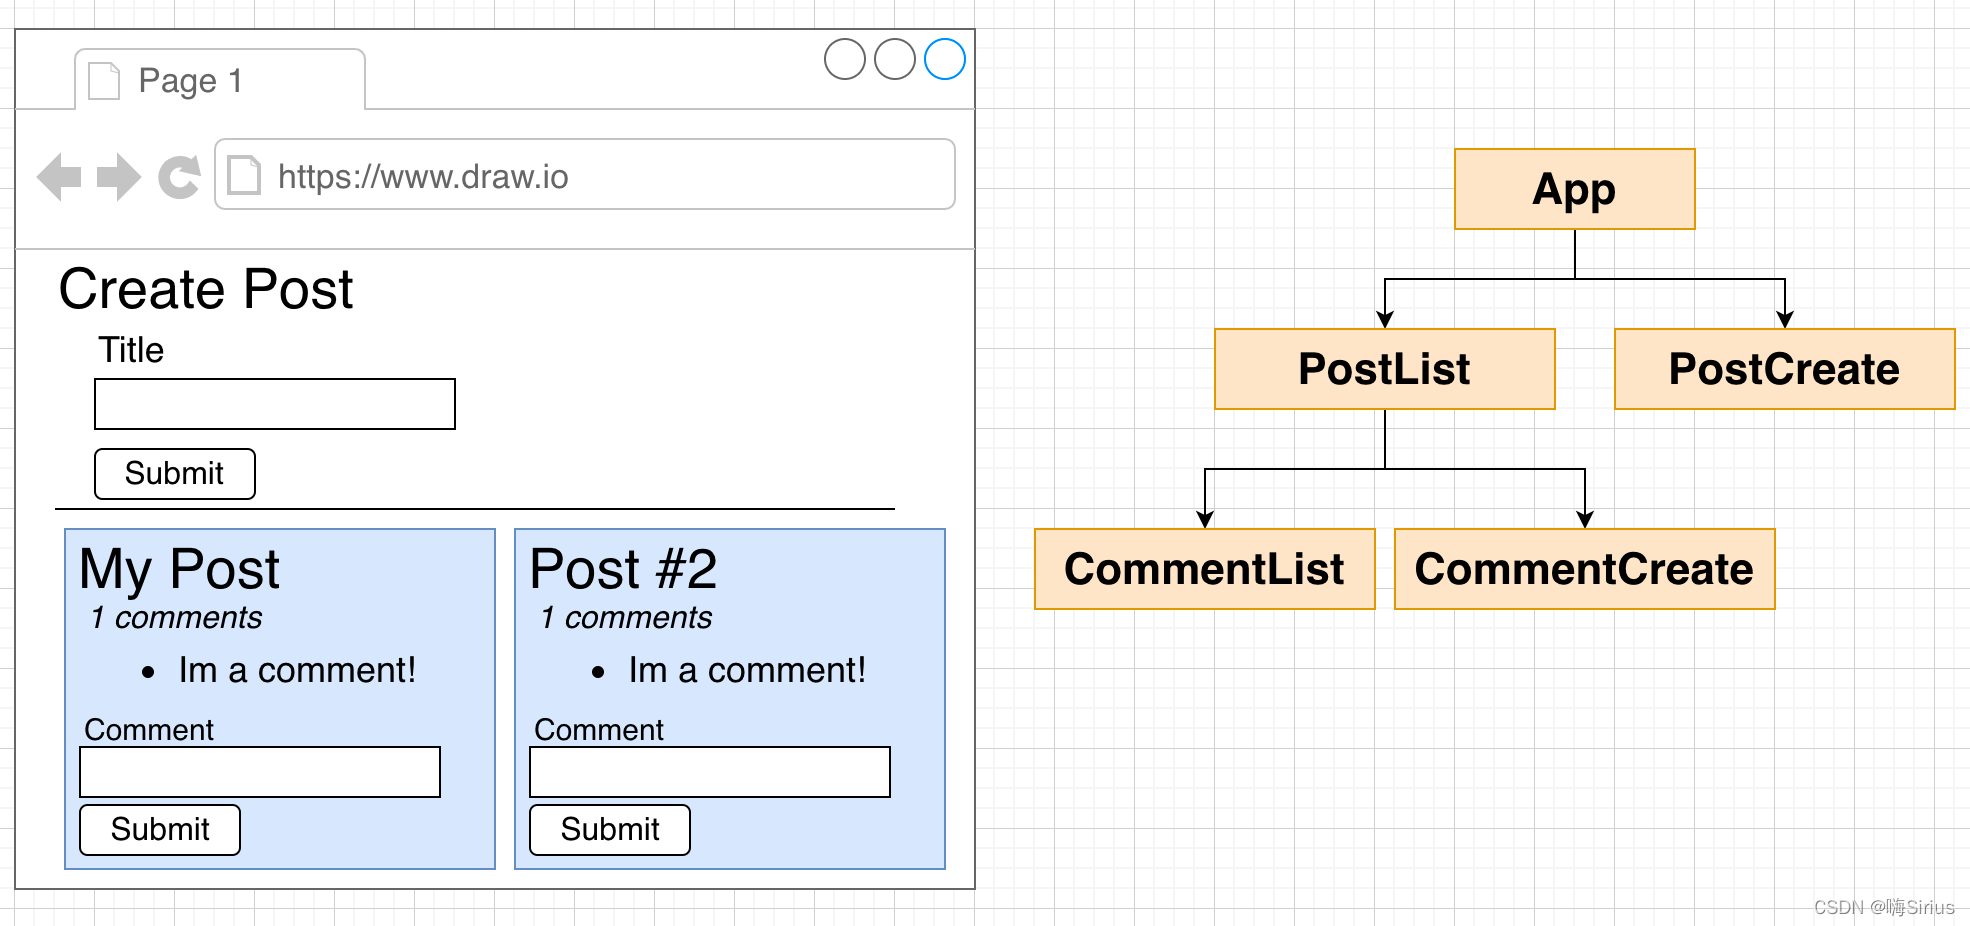Submit the comment under Post #2
This screenshot has height=926, width=1970.
click(x=610, y=830)
